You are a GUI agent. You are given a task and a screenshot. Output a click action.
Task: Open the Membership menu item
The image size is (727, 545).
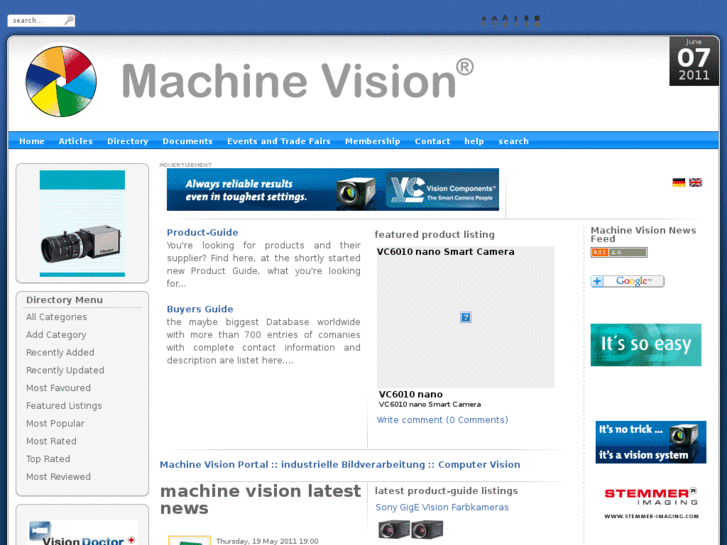pos(372,141)
